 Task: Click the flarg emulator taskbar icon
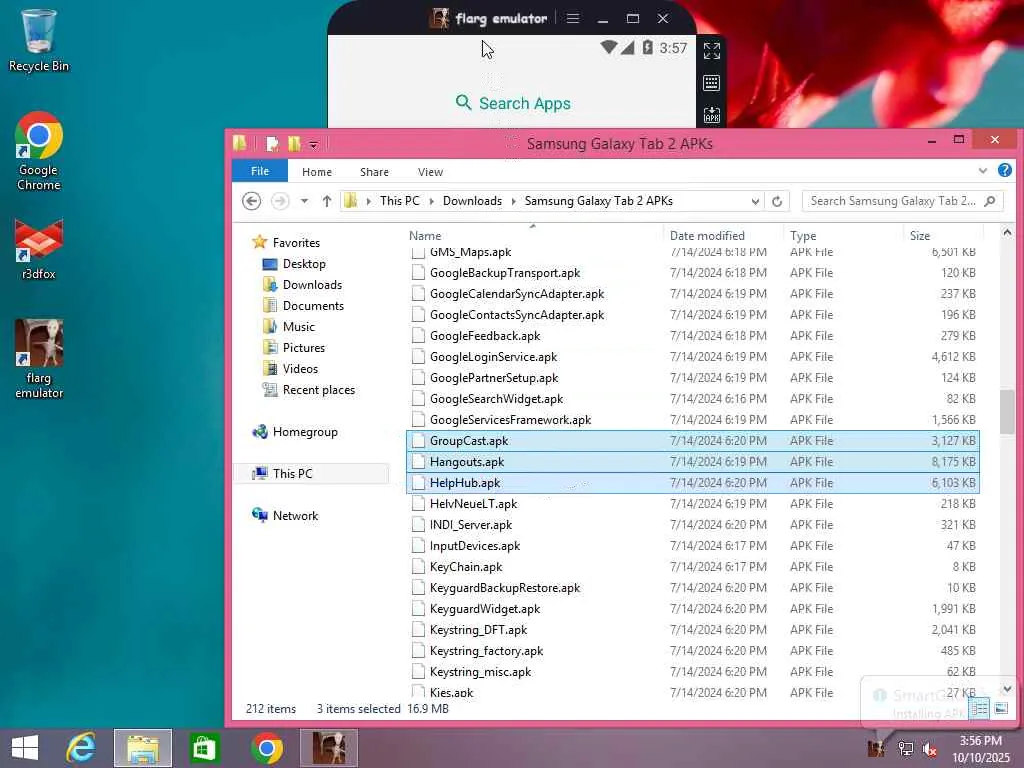[x=328, y=748]
